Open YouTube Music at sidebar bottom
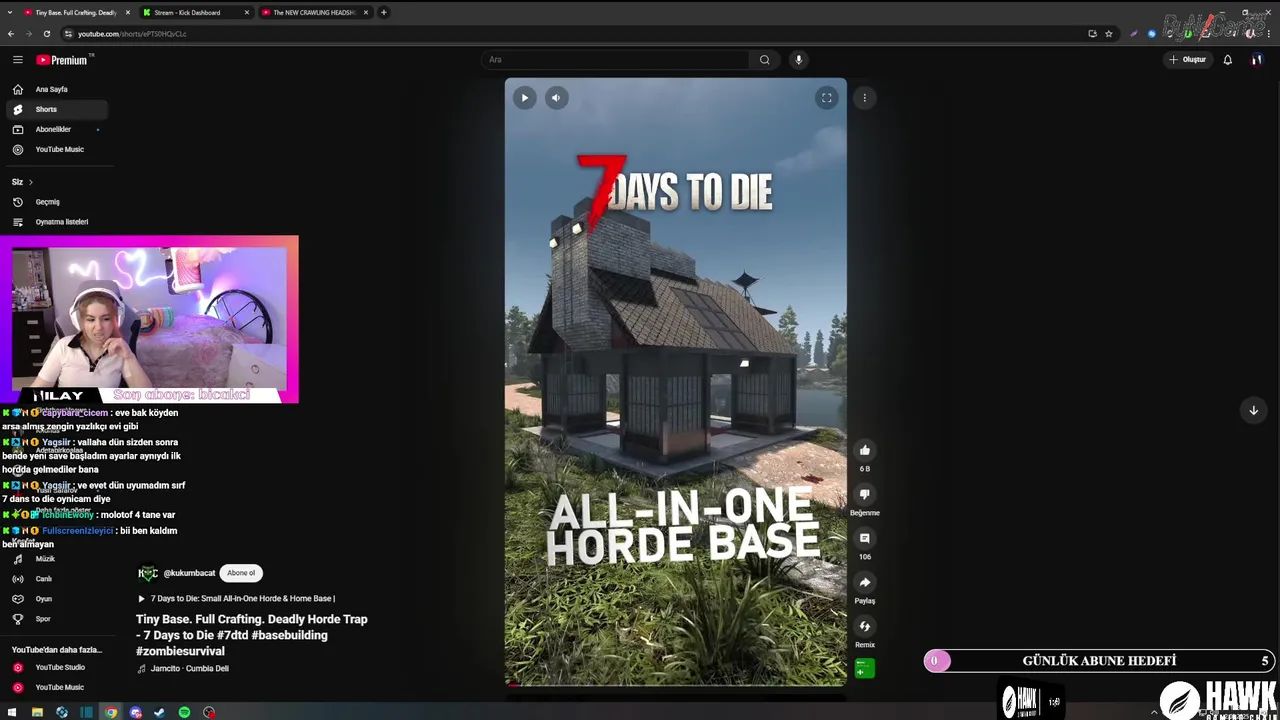 click(57, 687)
